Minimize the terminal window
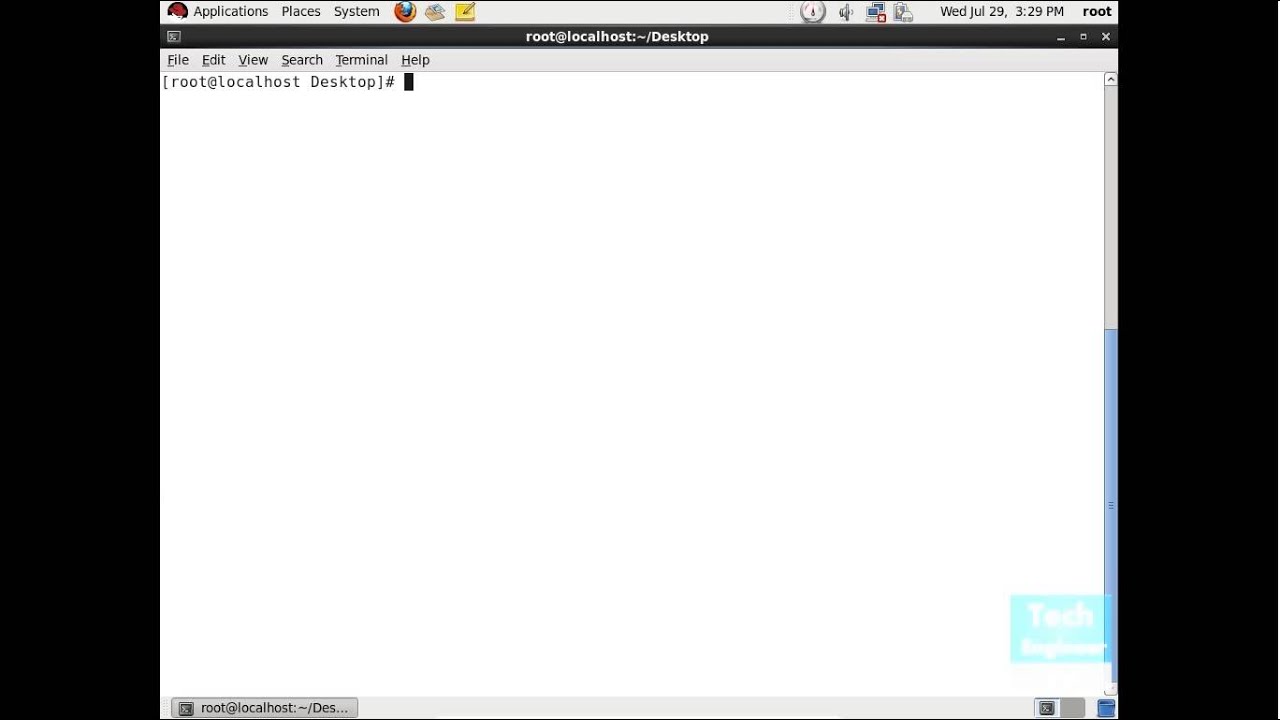Image resolution: width=1280 pixels, height=720 pixels. pos(1061,37)
